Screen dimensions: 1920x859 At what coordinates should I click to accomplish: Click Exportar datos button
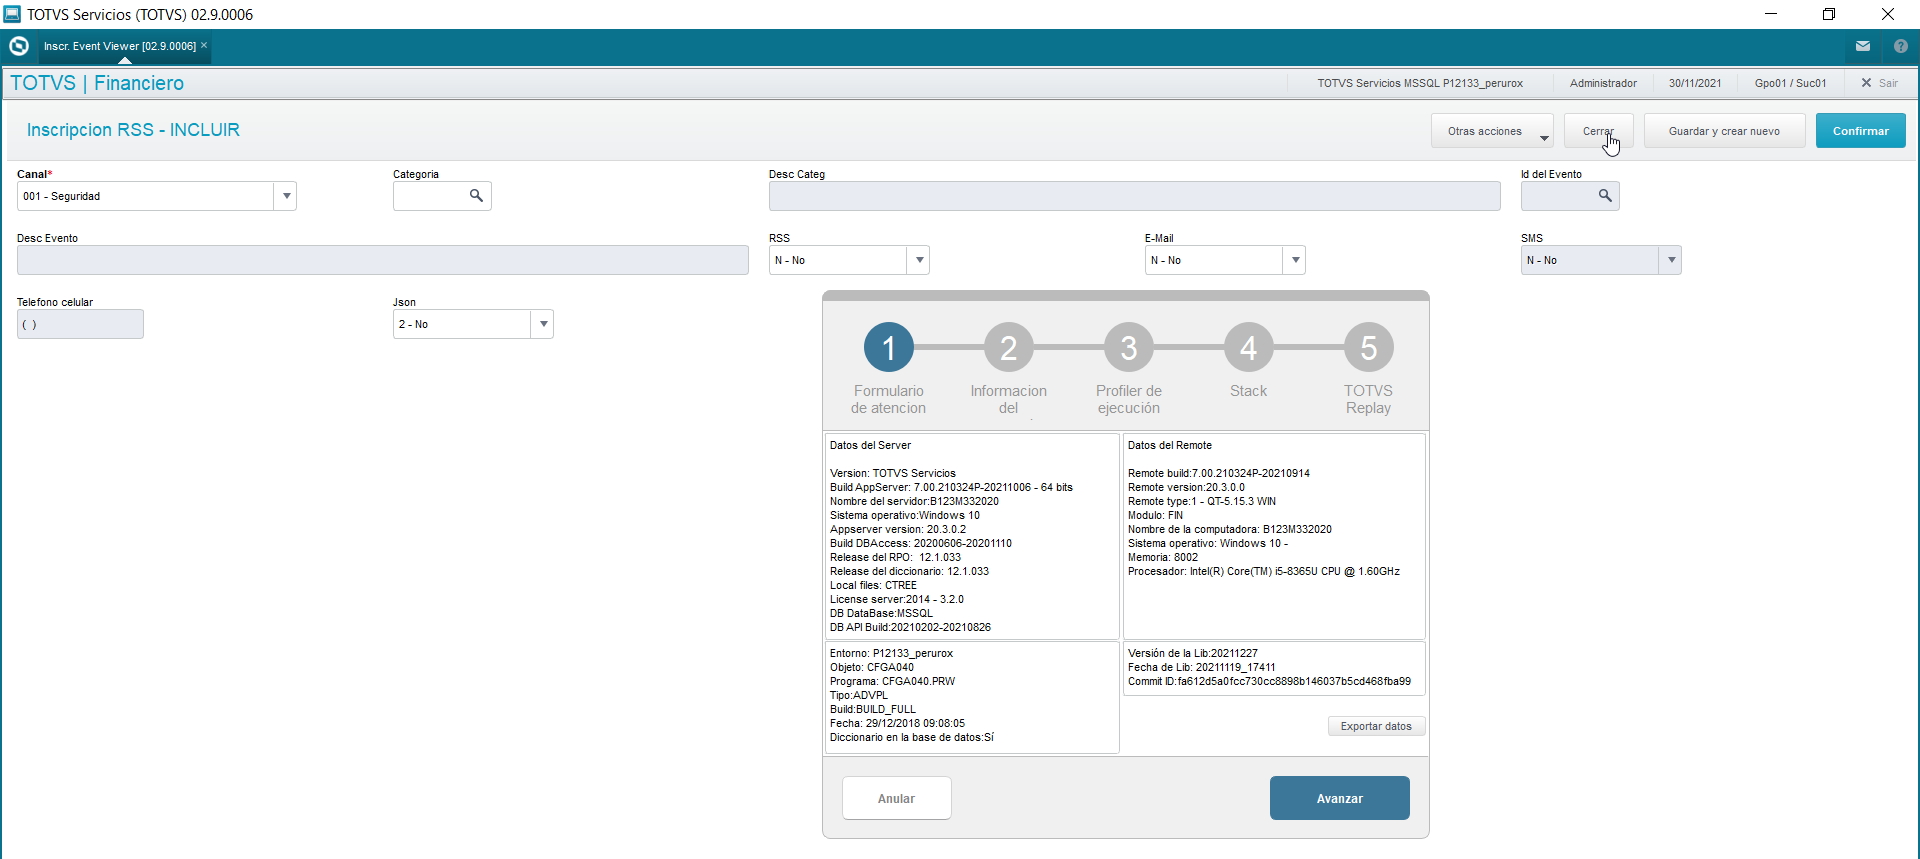1376,726
